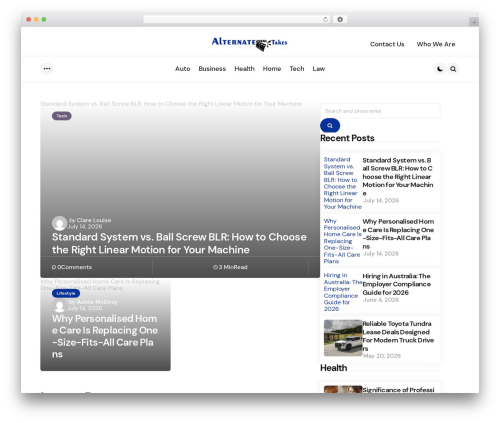Open recent post Standard System vs. Ball Screw title
This screenshot has width=500, height=423.
398,177
